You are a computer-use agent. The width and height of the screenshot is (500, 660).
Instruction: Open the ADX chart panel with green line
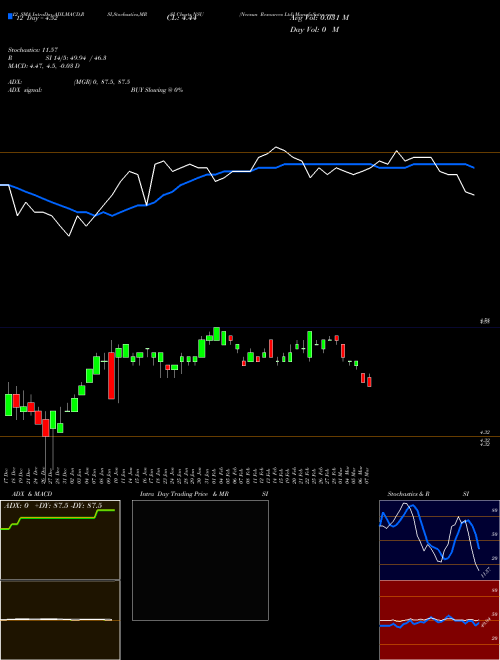(60, 540)
